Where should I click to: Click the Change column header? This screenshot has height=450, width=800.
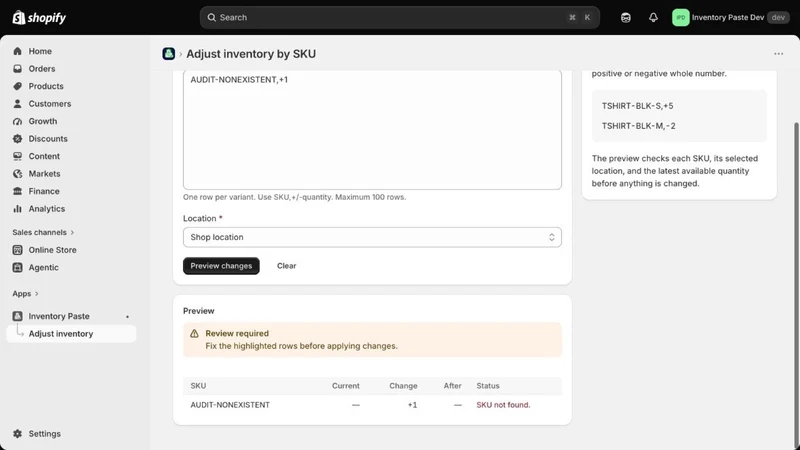403,386
